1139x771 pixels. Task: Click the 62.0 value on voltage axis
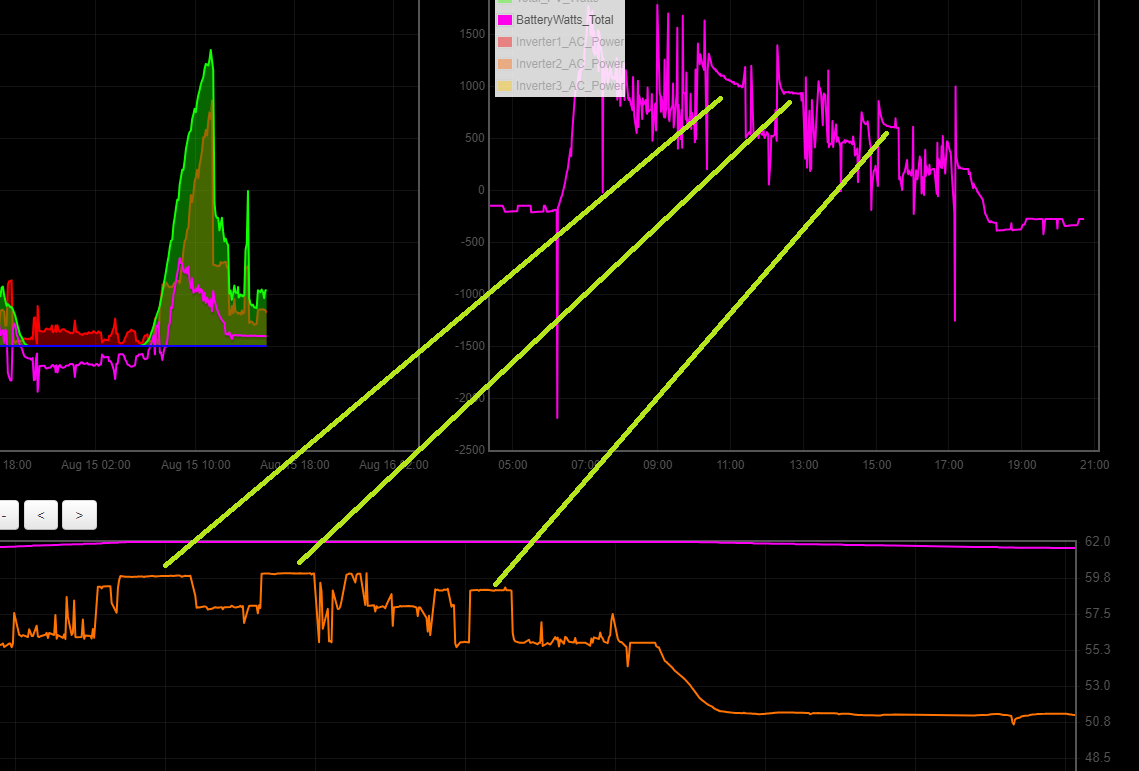[x=1097, y=541]
